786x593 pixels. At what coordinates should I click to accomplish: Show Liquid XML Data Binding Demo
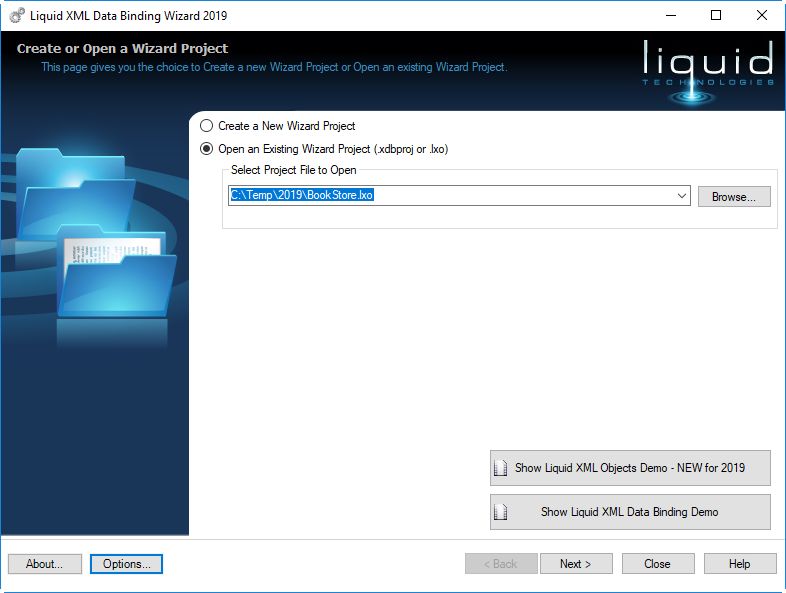coord(630,512)
